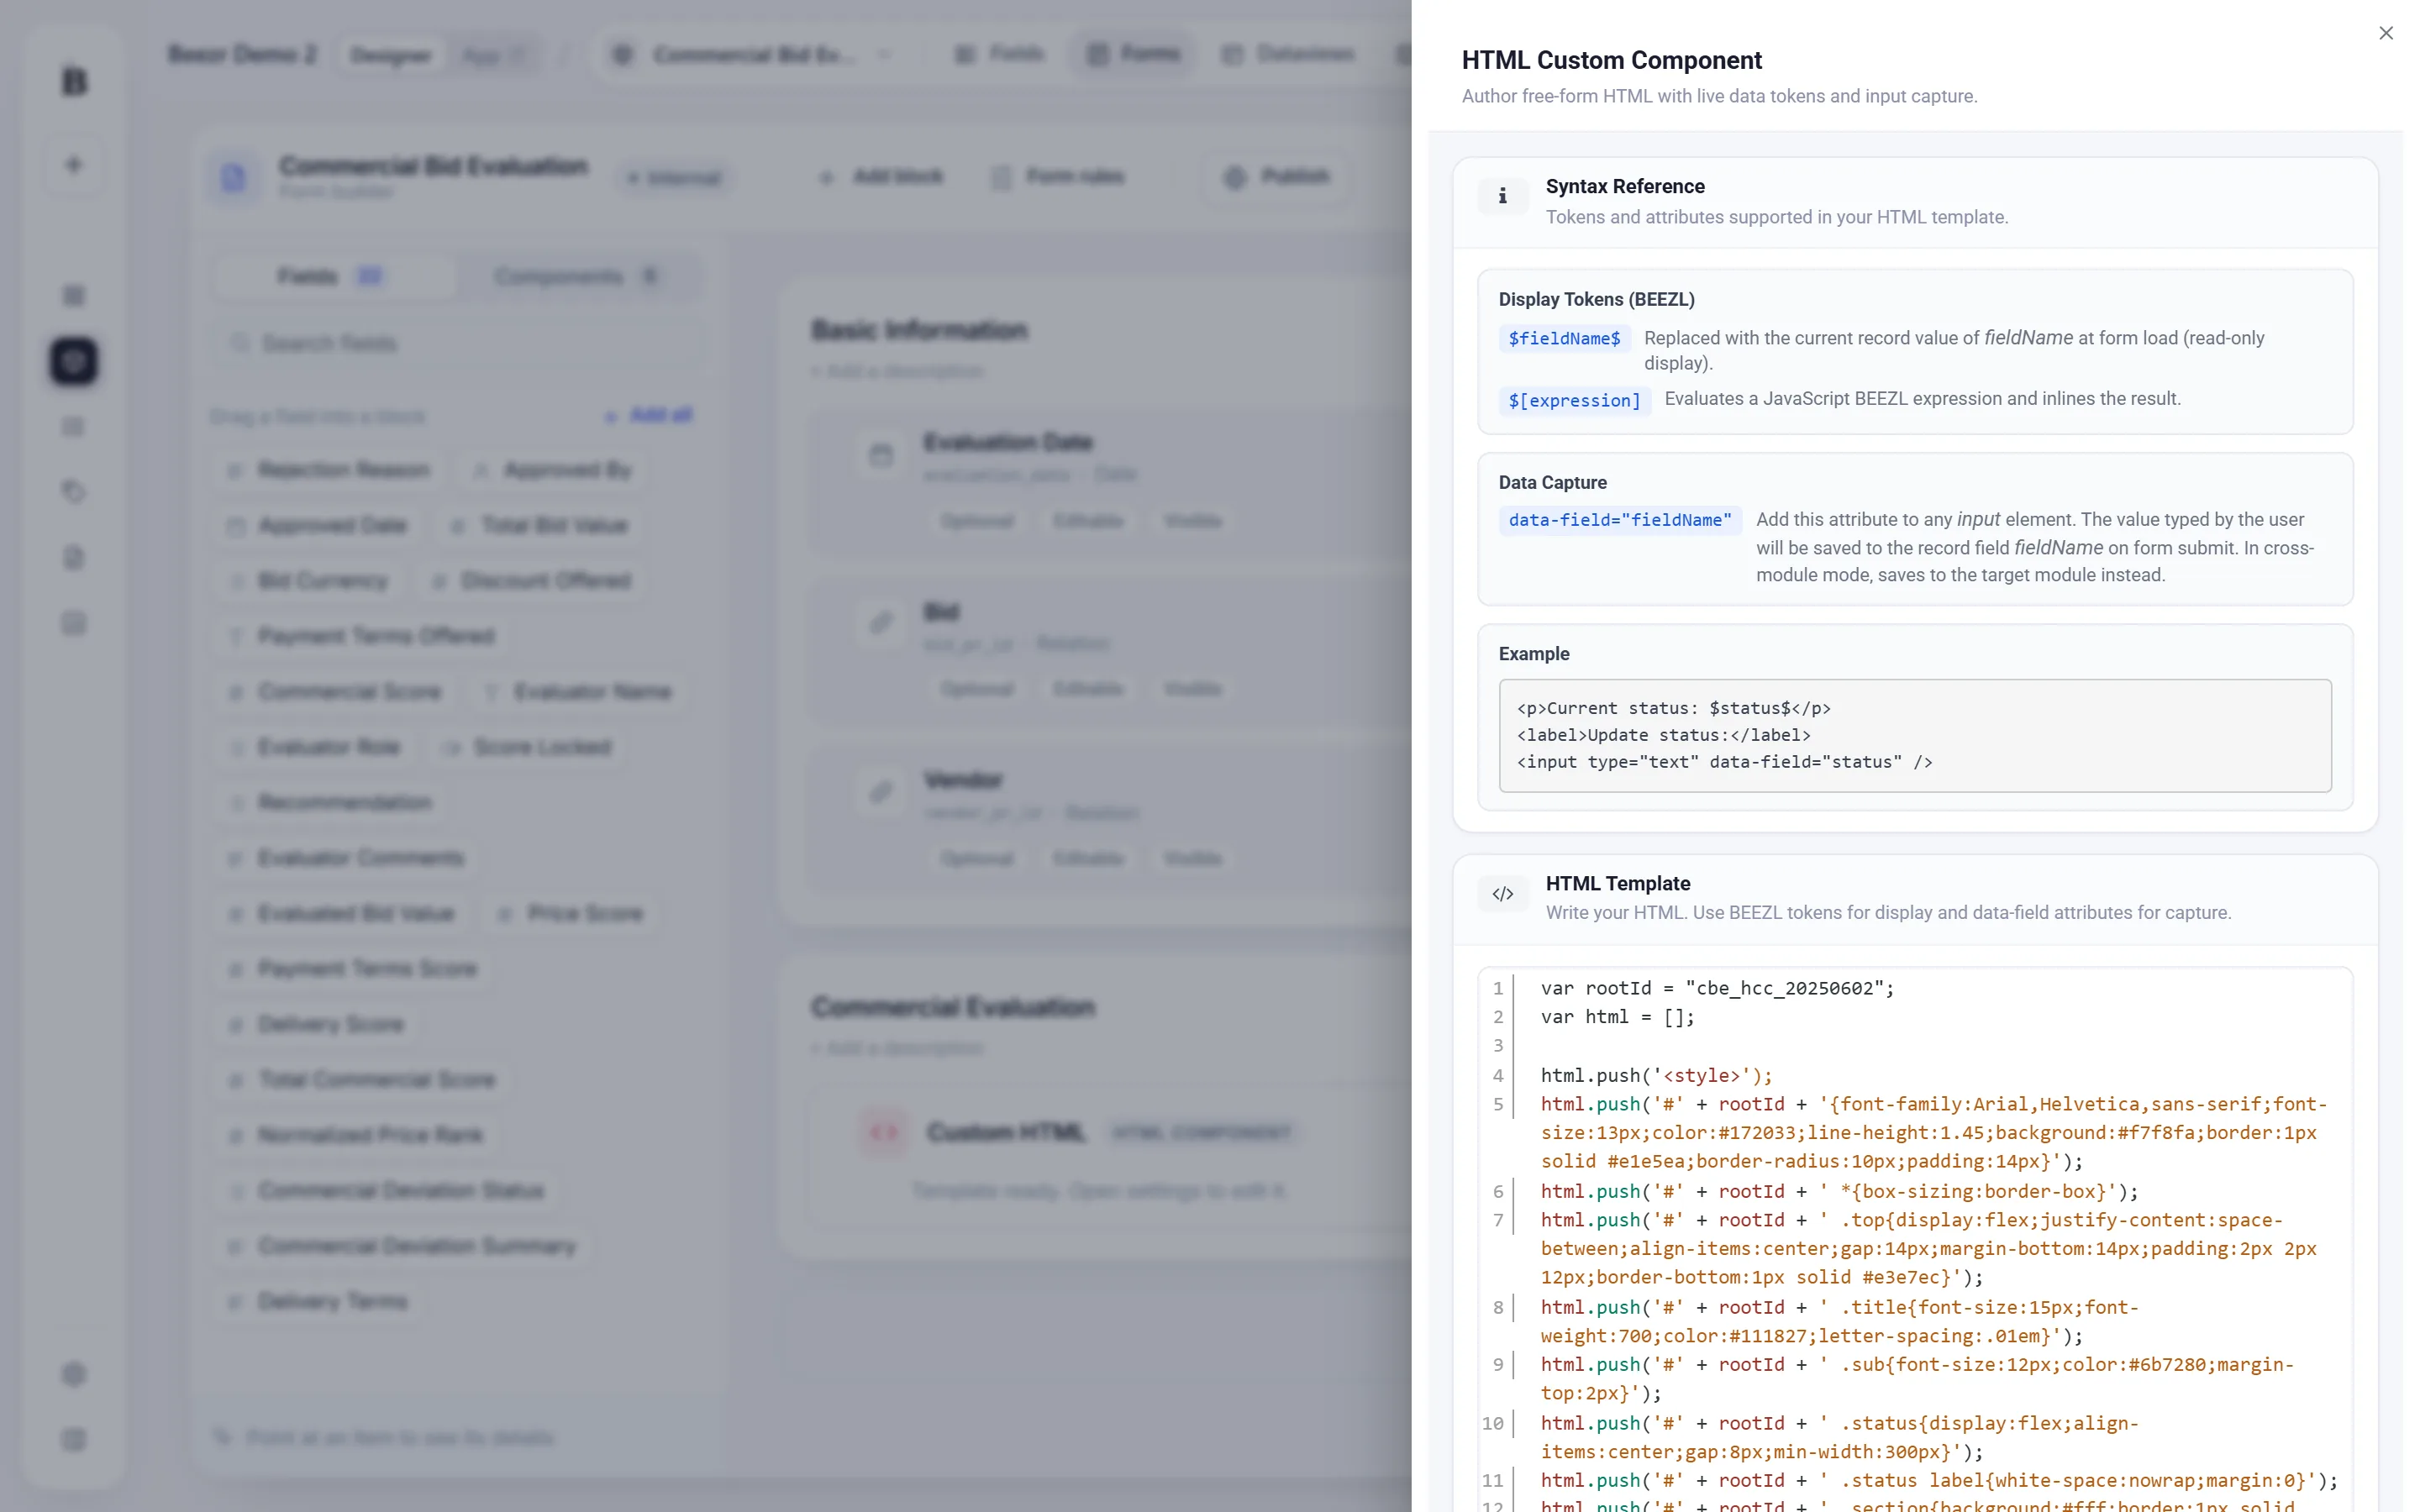This screenshot has width=2420, height=1512.
Task: Click the Bid field link icon
Action: coord(880,623)
